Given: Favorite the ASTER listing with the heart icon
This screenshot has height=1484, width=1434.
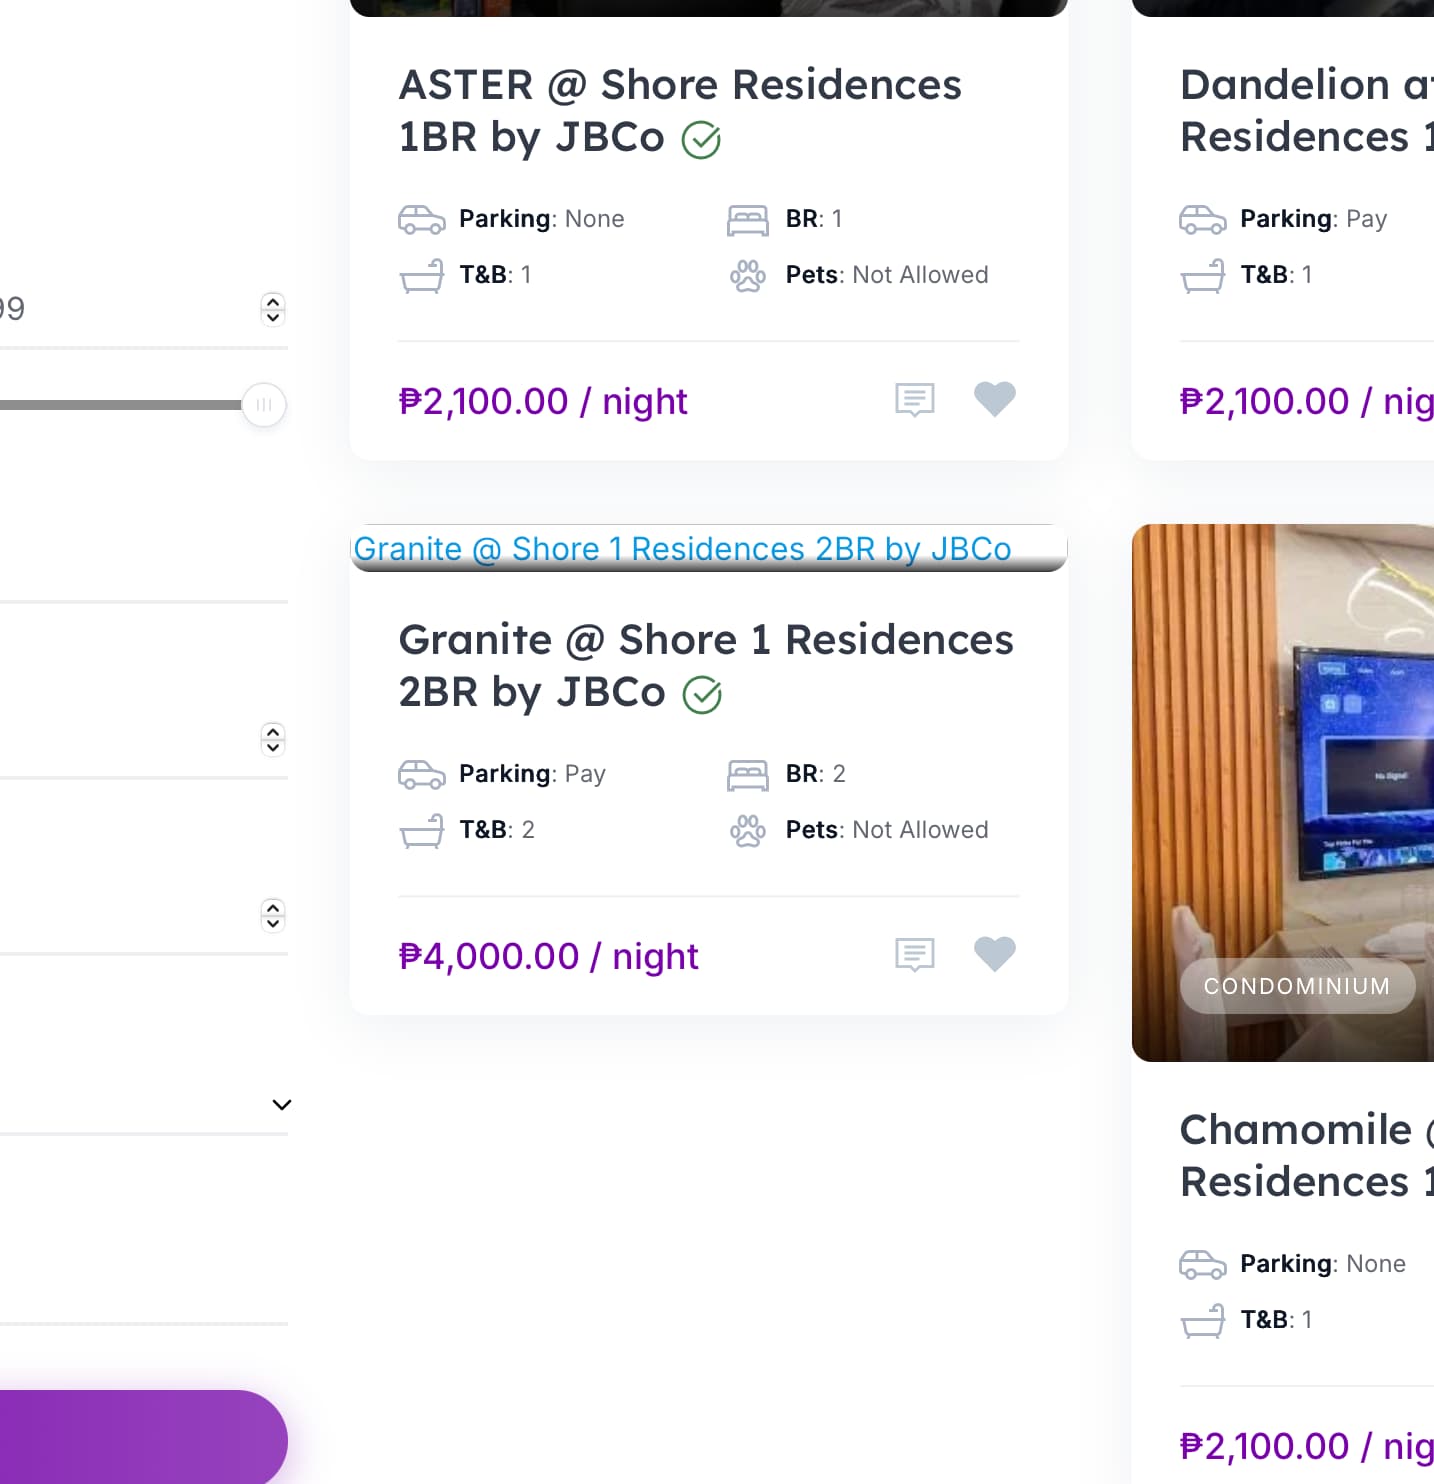Looking at the screenshot, I should pos(994,399).
